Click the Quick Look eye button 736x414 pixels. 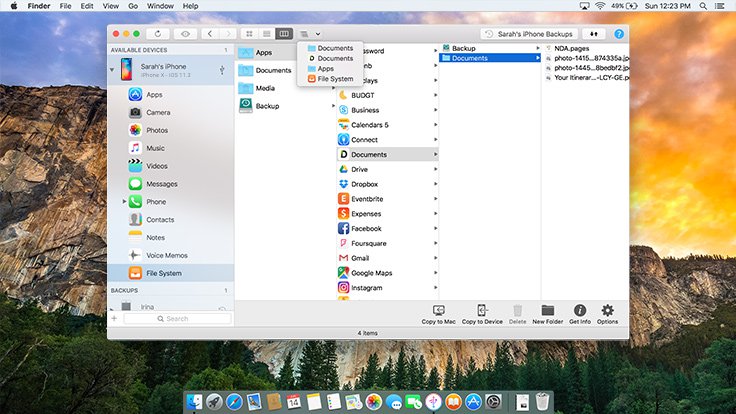tap(185, 34)
